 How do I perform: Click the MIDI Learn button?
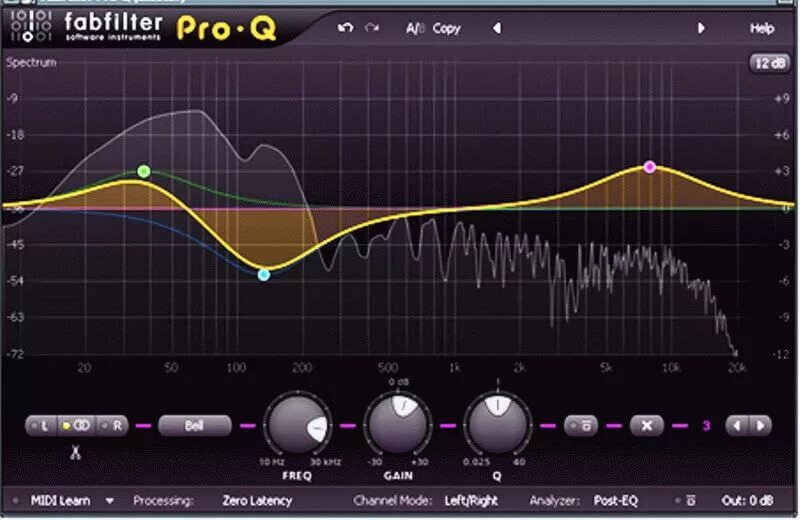point(60,501)
